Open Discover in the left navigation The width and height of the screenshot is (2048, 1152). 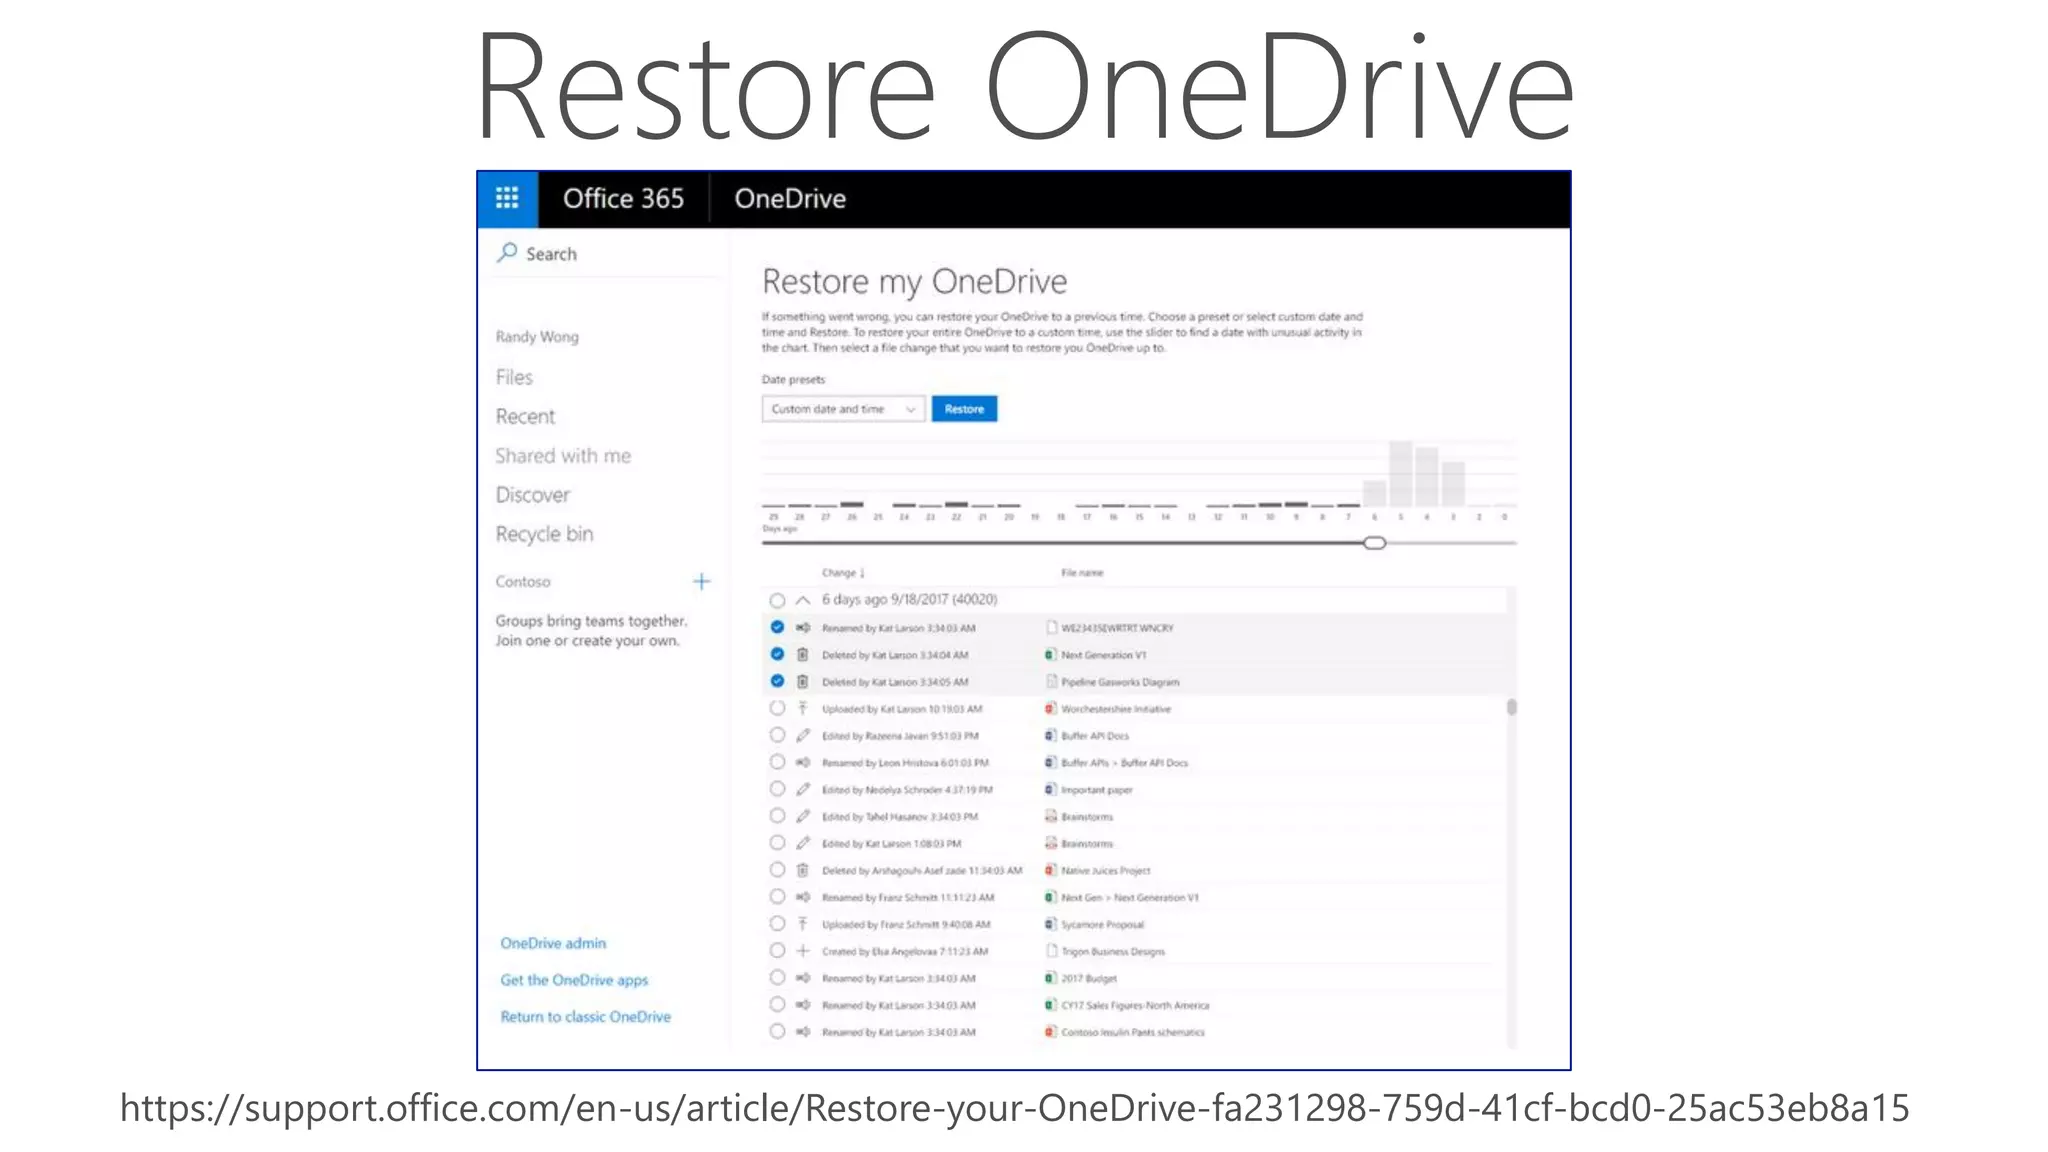pyautogui.click(x=533, y=495)
